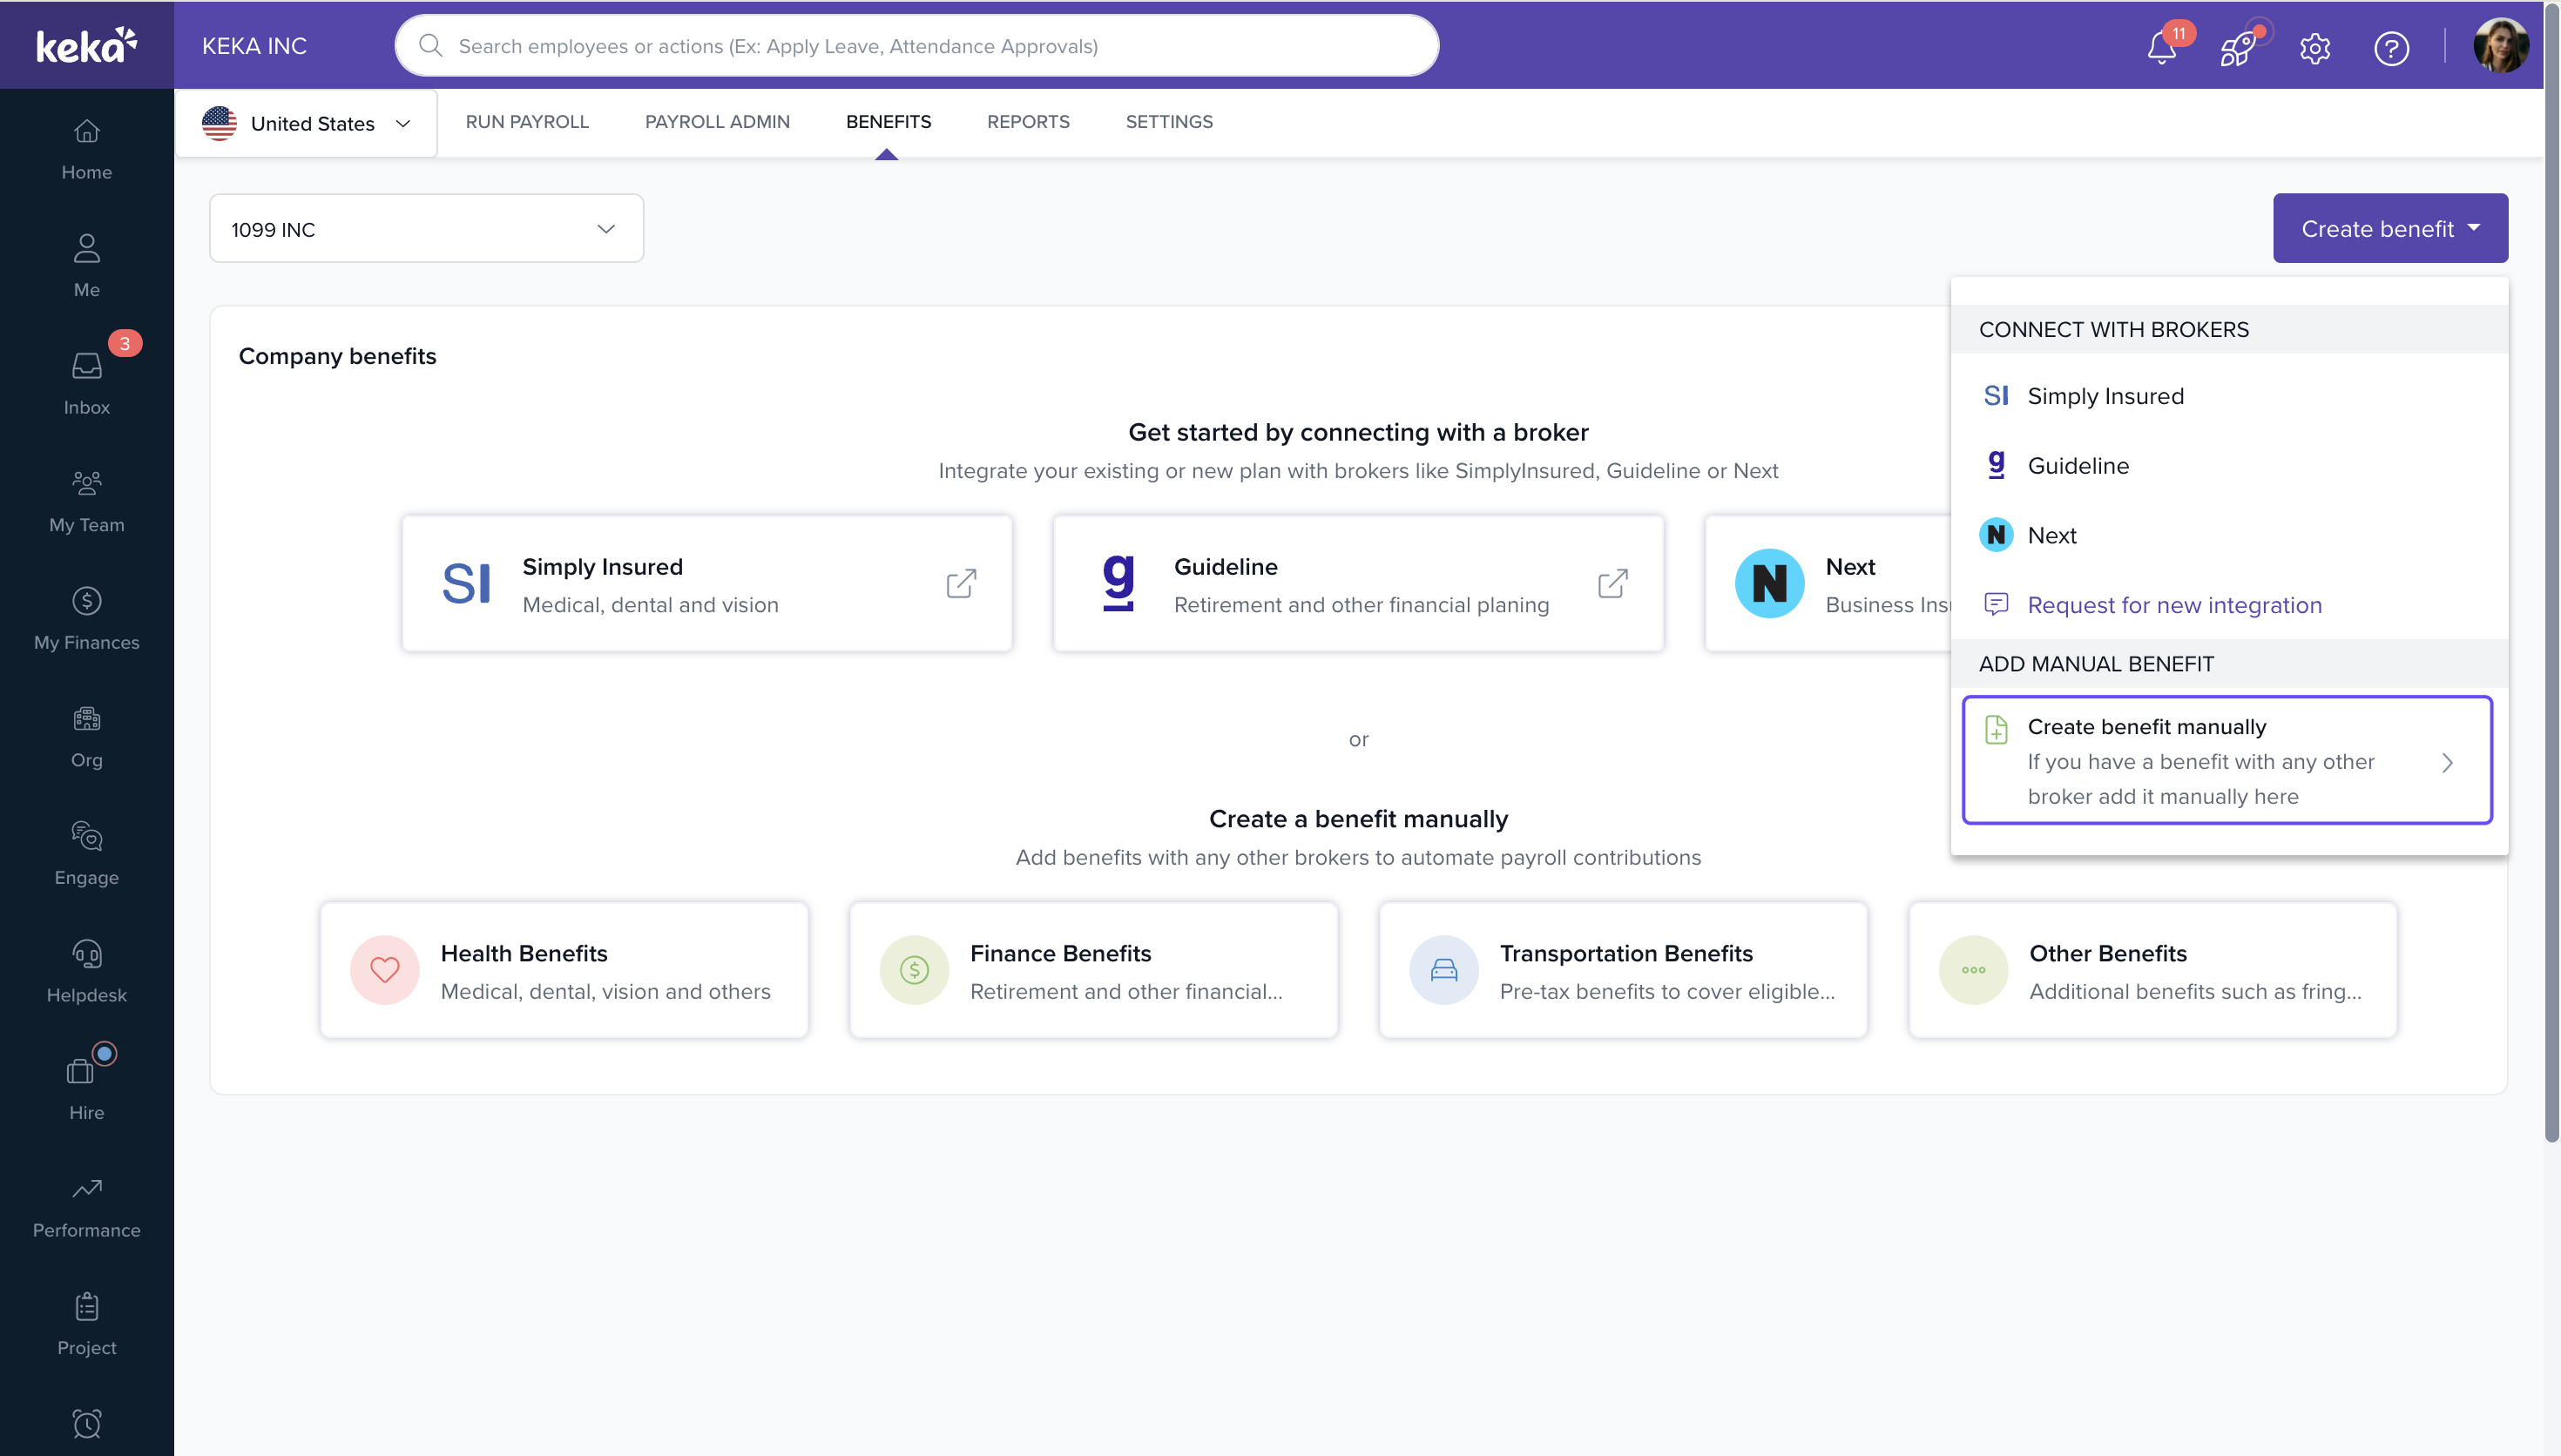2561x1456 pixels.
Task: Switch to the REPORTS tab
Action: tap(1028, 122)
